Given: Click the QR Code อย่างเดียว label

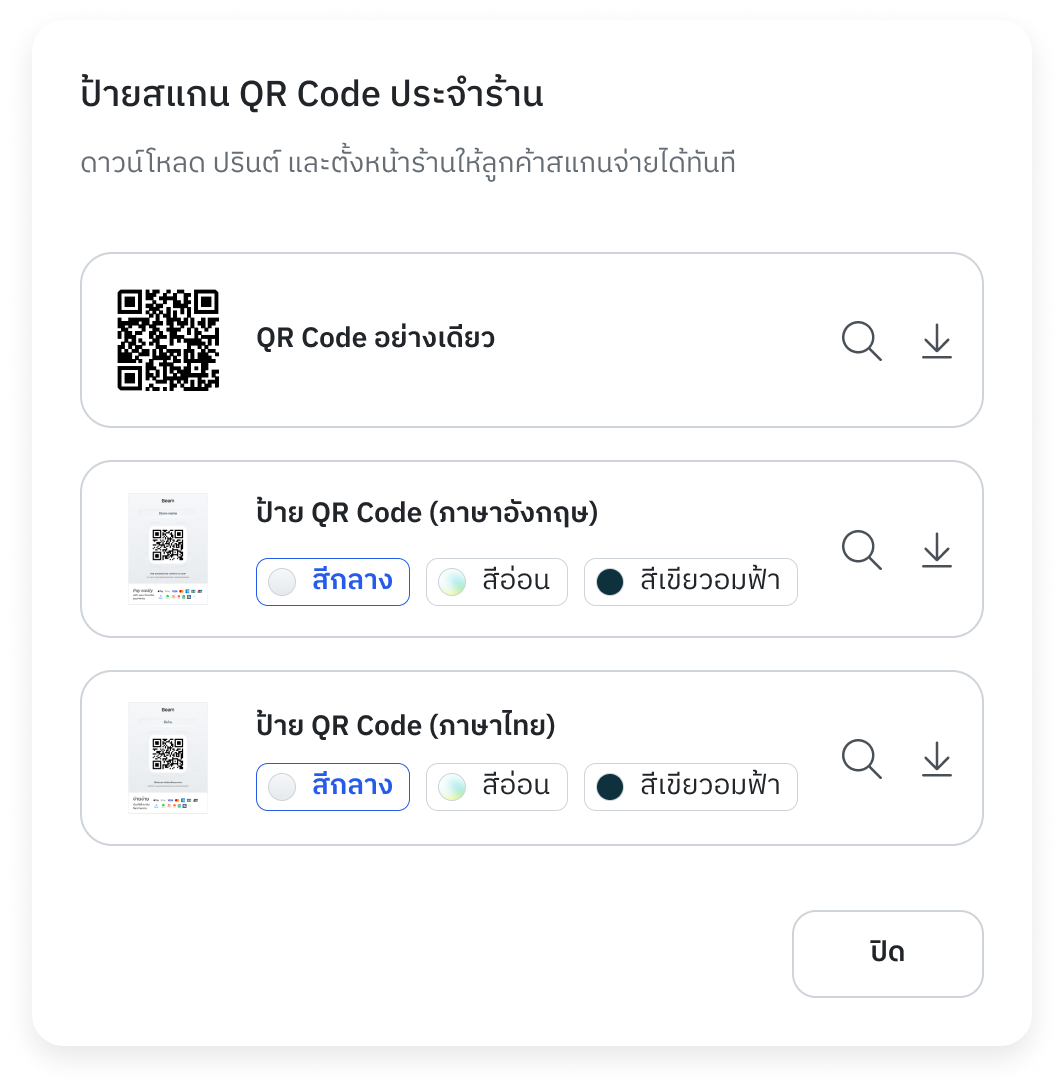Looking at the screenshot, I should 375,339.
